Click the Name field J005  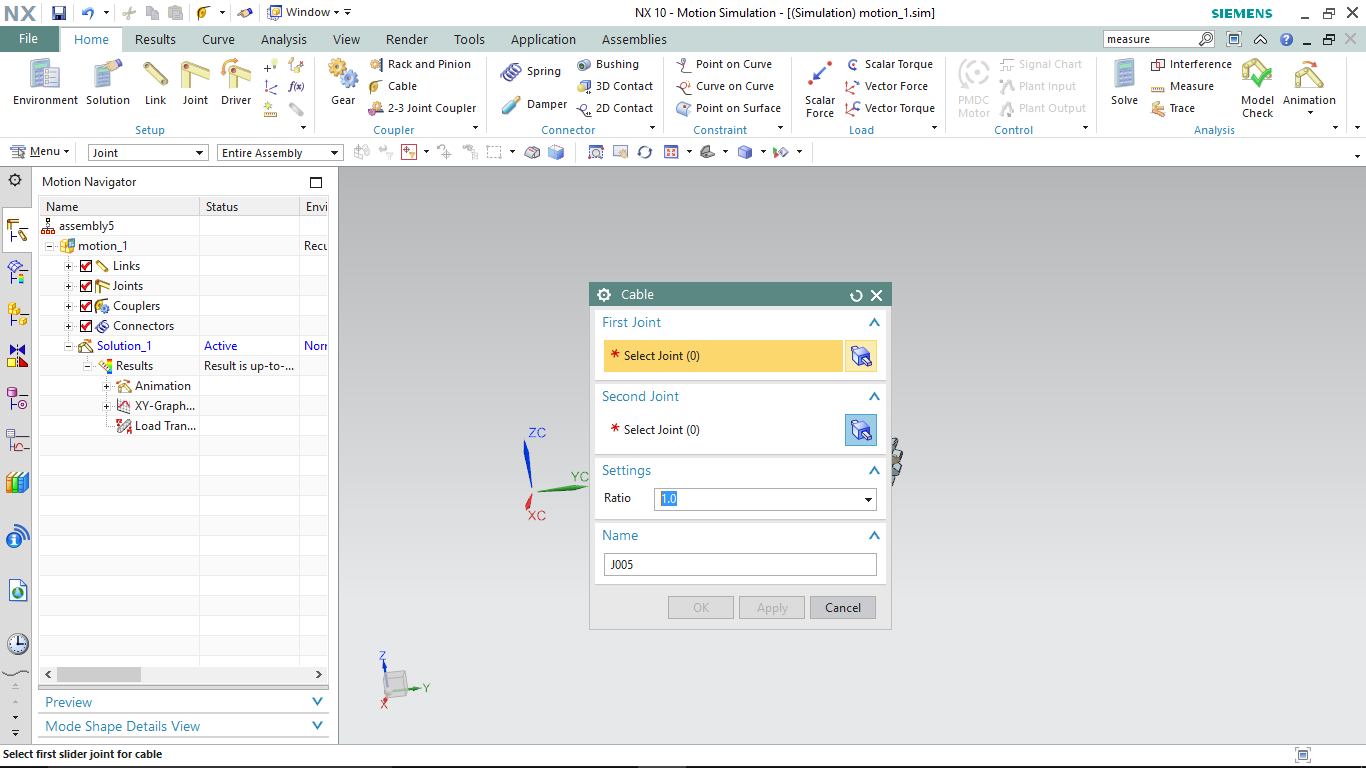click(x=740, y=565)
